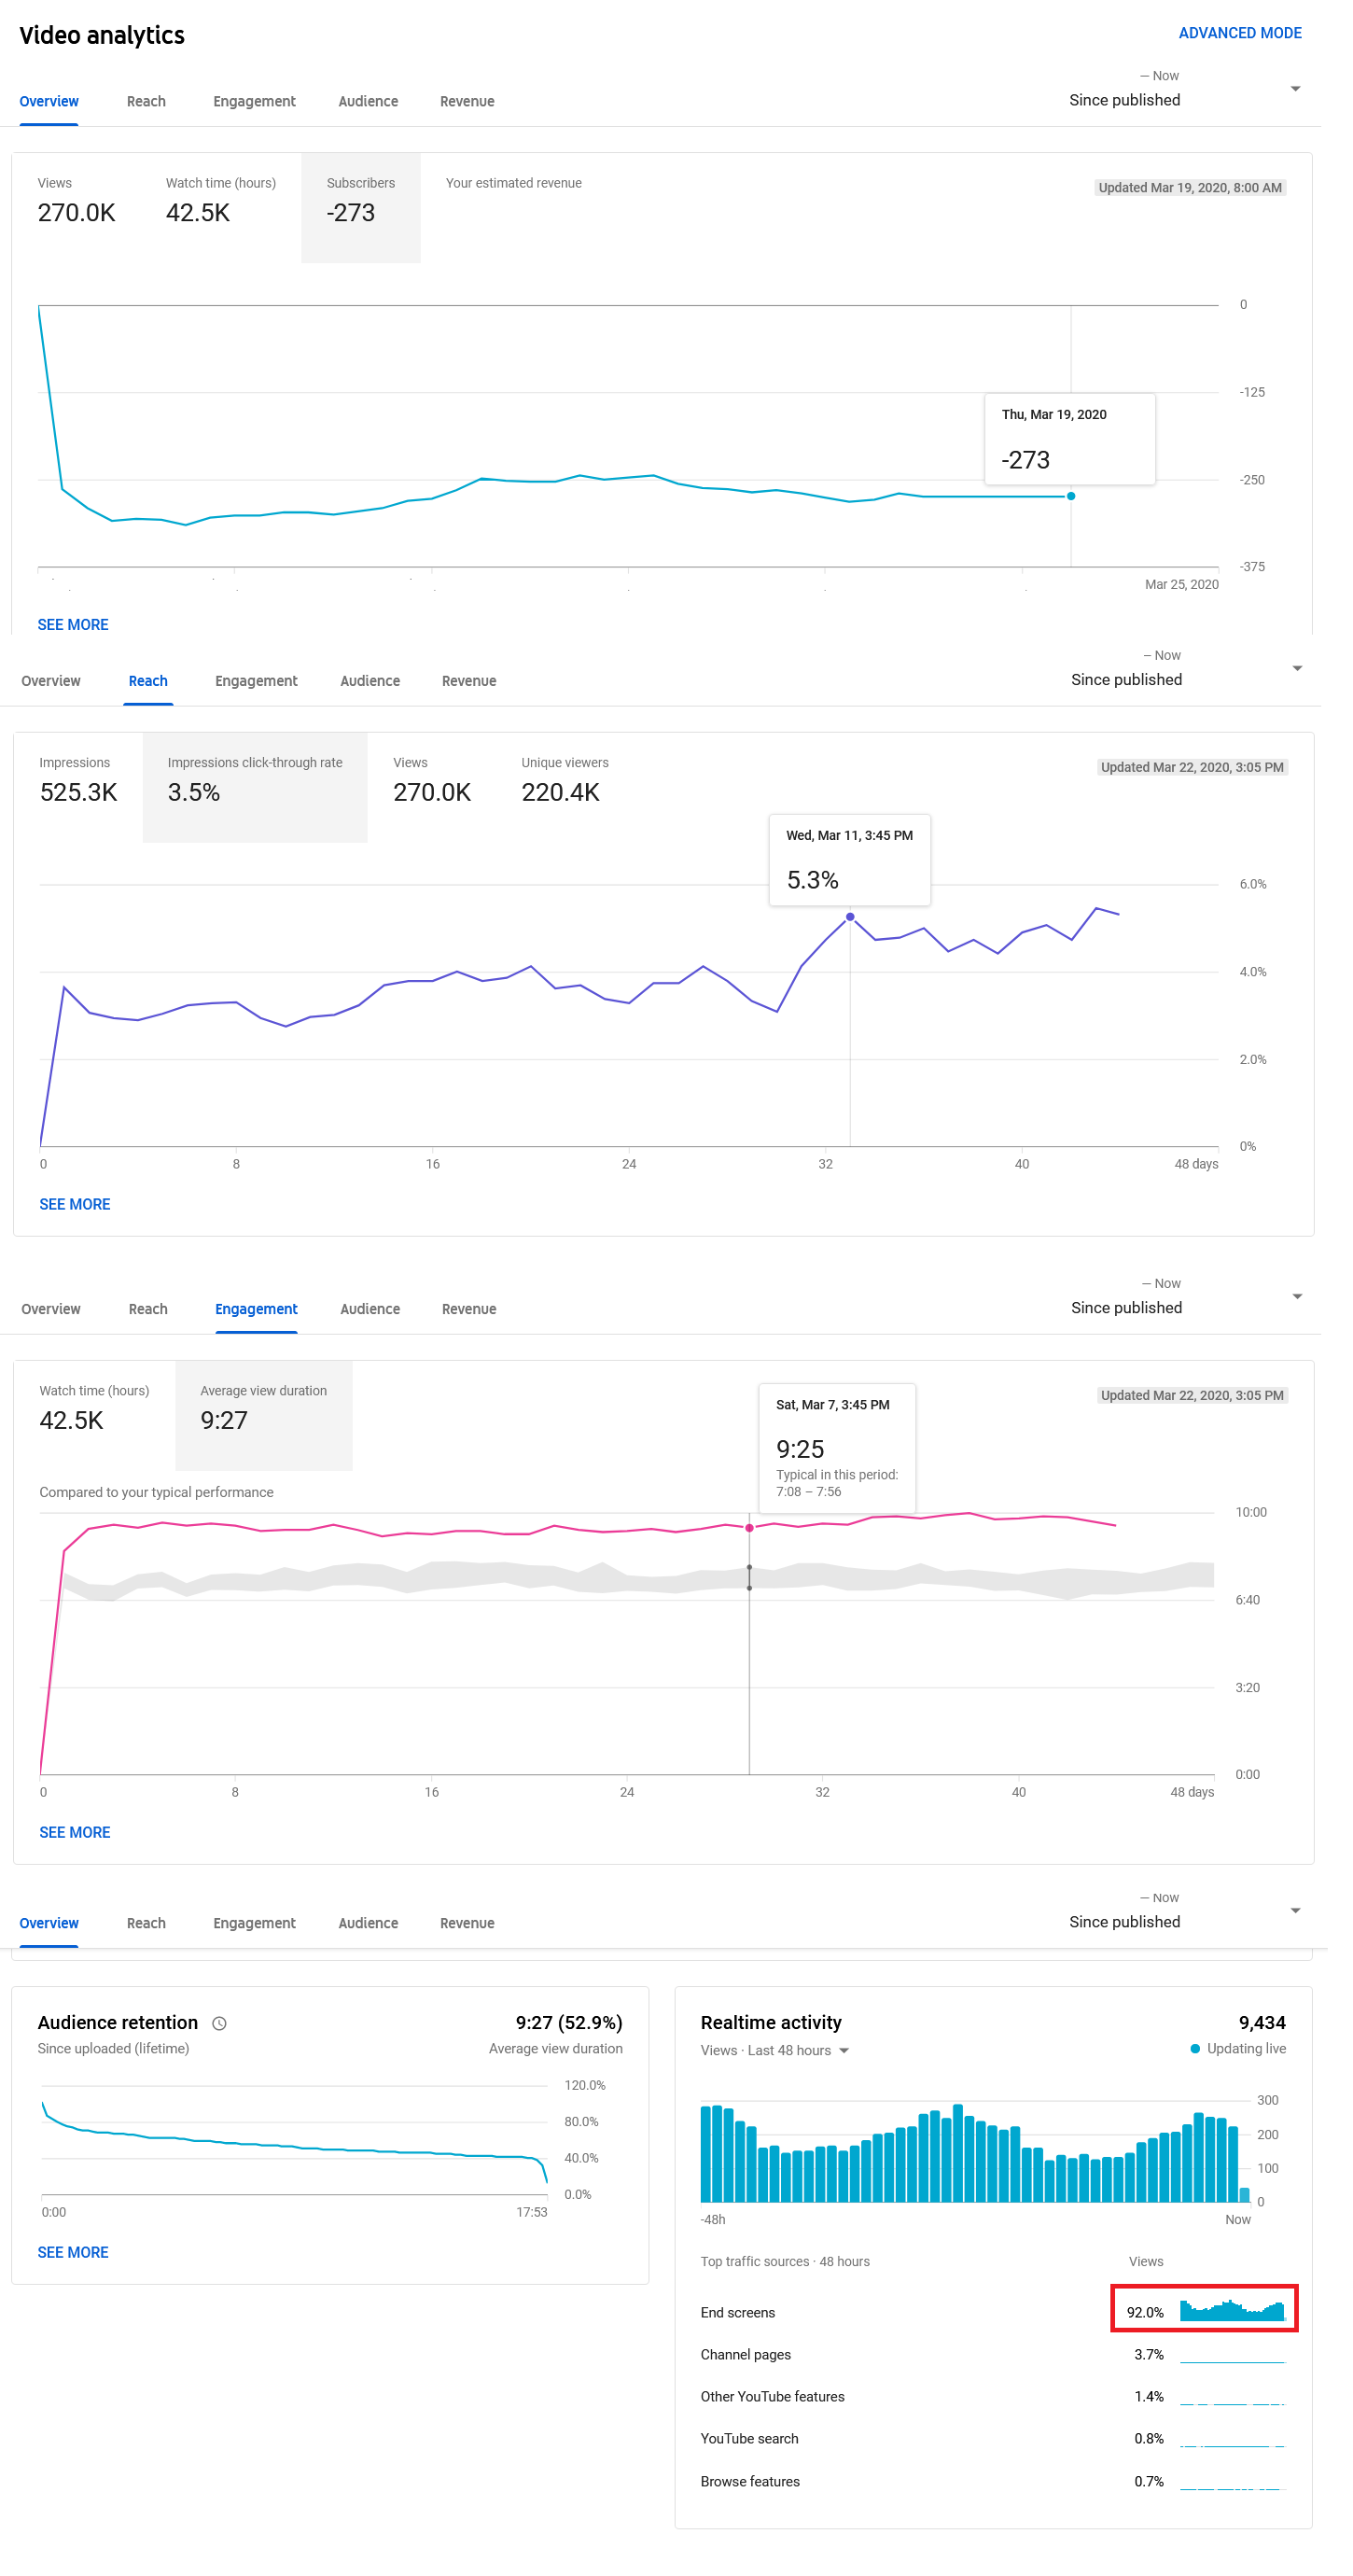1353x2576 pixels.
Task: Click YouTube search traffic source label
Action: tap(750, 2439)
